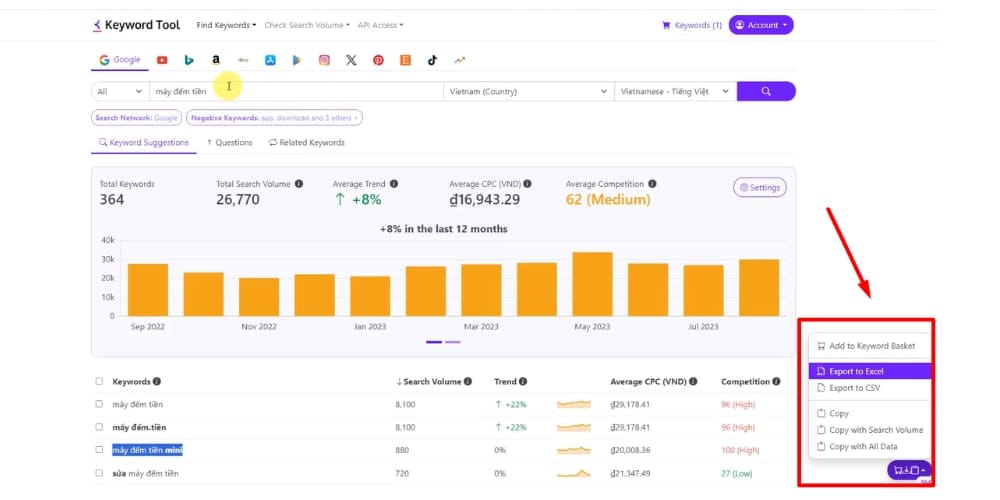The width and height of the screenshot is (1000, 500).
Task: Switch to the App Store keyword source
Action: [270, 60]
